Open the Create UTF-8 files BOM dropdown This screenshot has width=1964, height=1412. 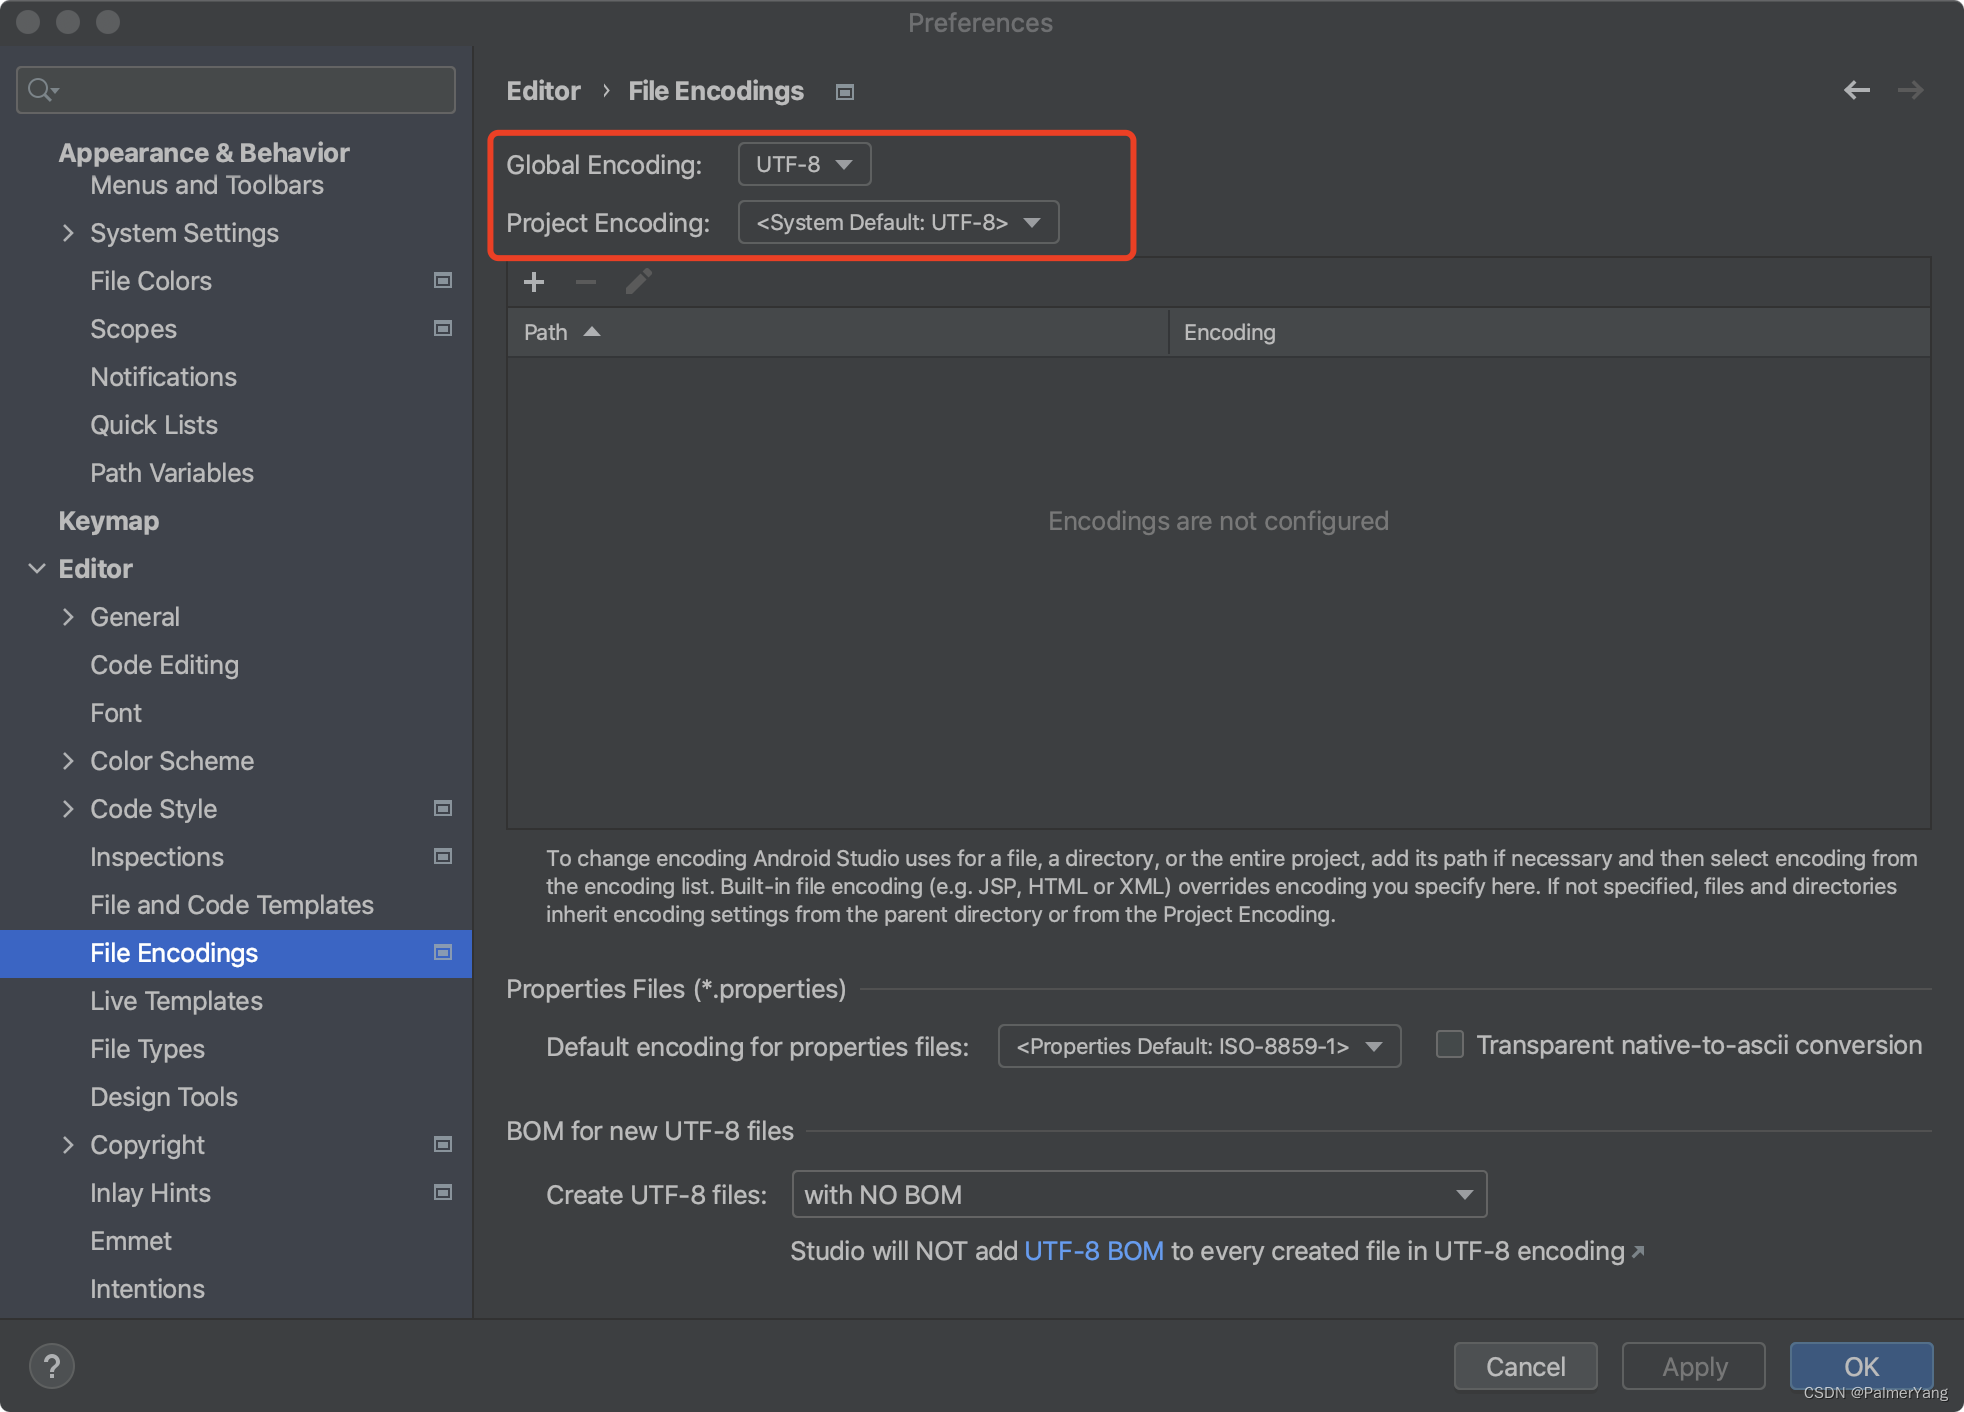point(1138,1194)
